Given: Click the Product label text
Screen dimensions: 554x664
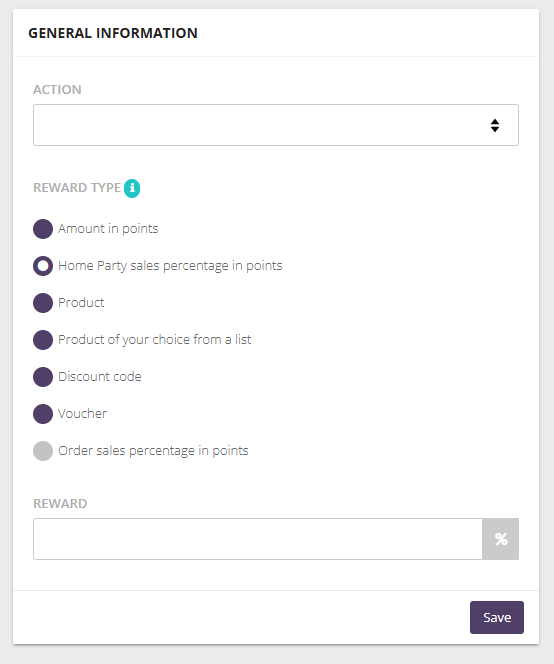Looking at the screenshot, I should coord(81,302).
